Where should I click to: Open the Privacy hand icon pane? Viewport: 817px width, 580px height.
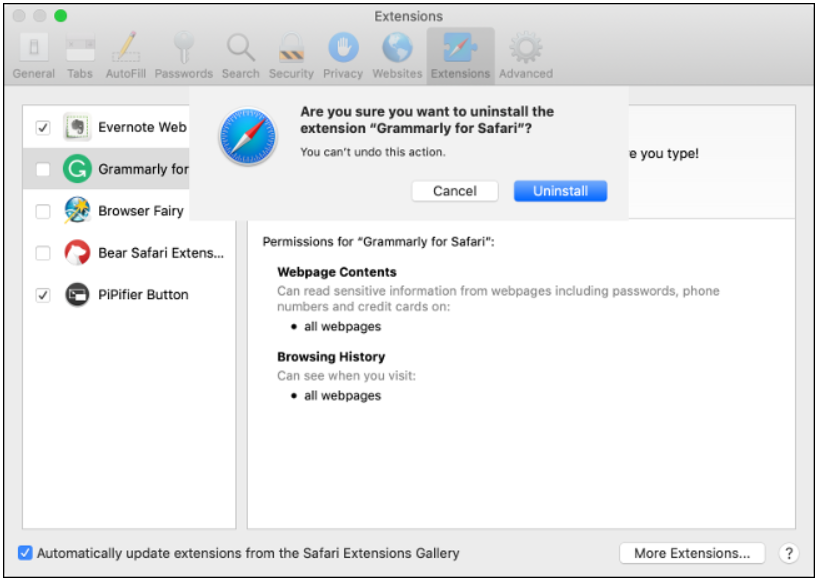click(343, 55)
